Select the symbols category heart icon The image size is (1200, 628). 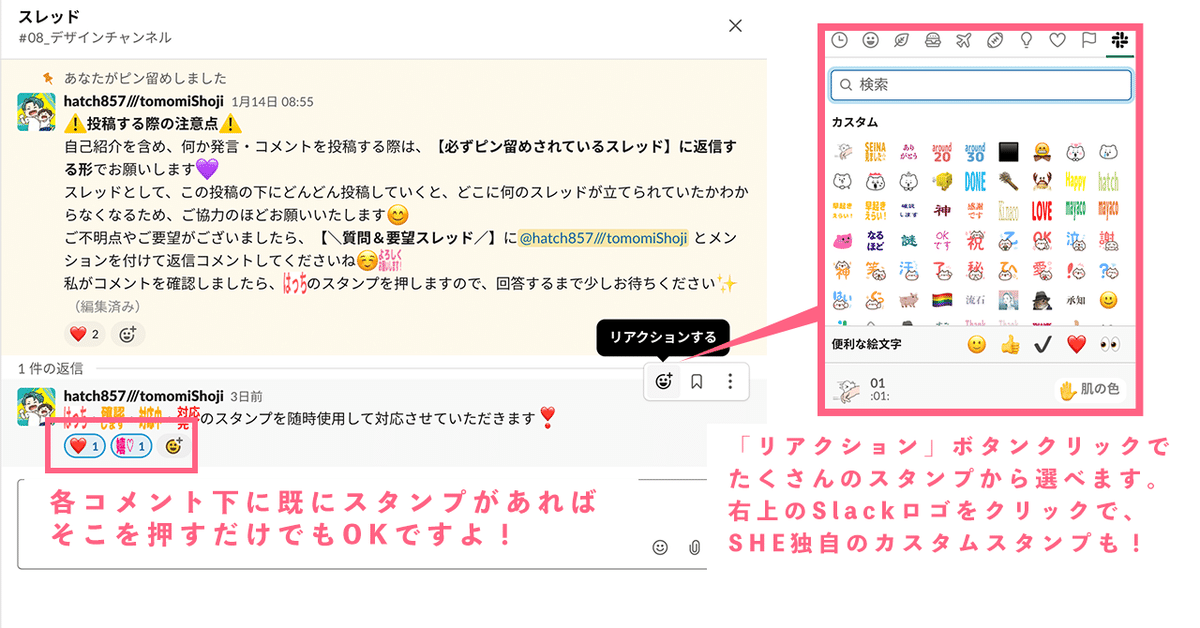pos(1058,40)
